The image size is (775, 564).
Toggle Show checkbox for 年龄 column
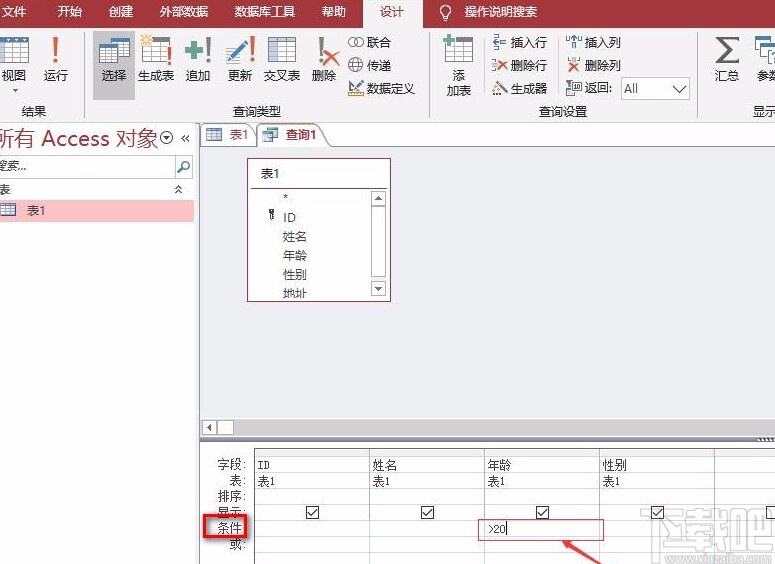542,512
